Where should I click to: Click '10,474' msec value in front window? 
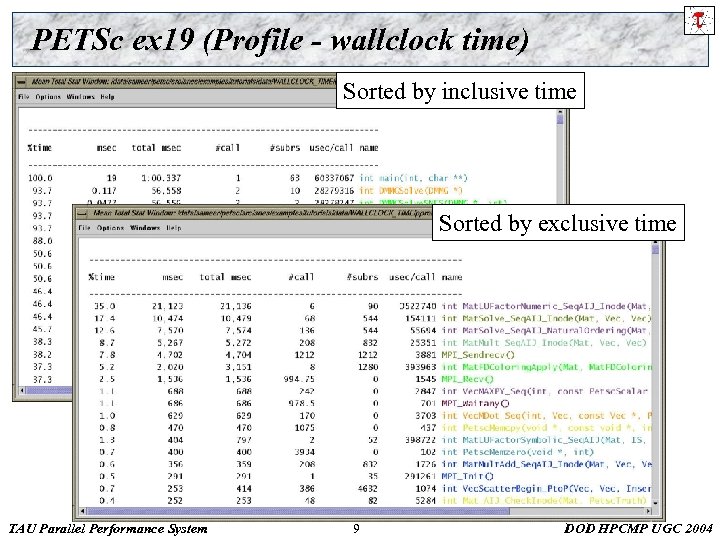pos(167,318)
